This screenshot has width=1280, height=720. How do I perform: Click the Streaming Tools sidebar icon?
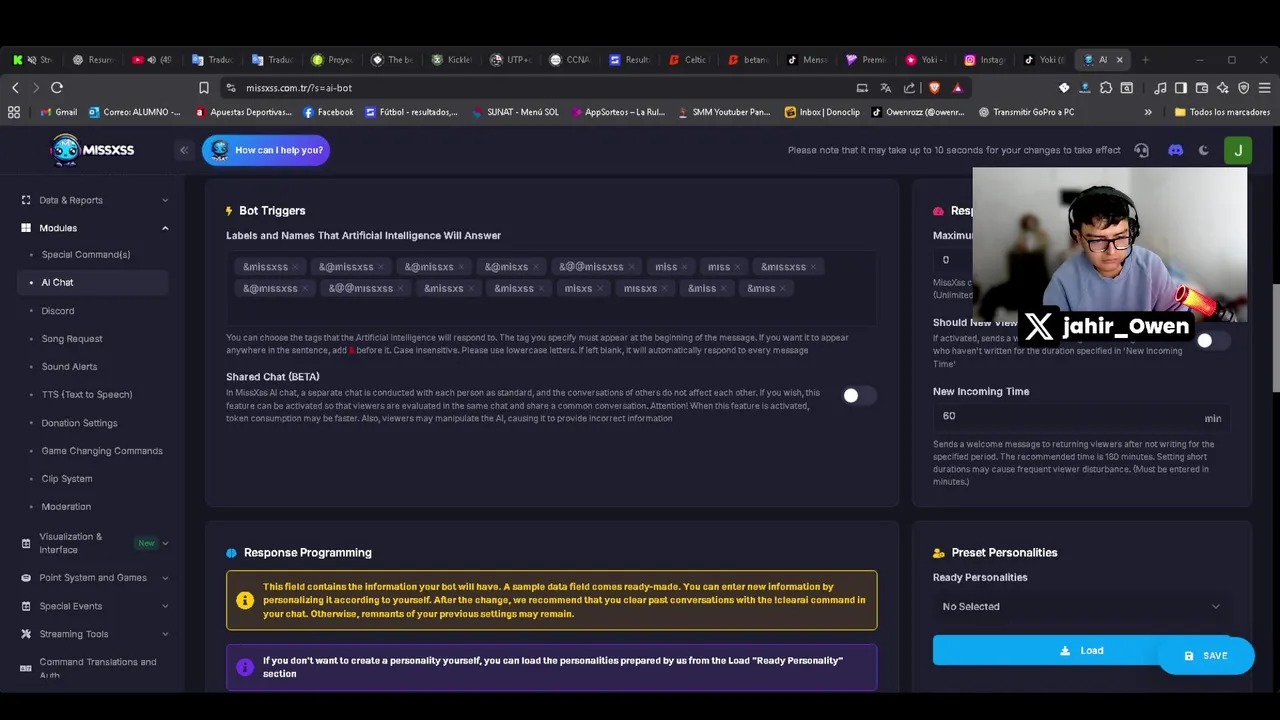26,634
